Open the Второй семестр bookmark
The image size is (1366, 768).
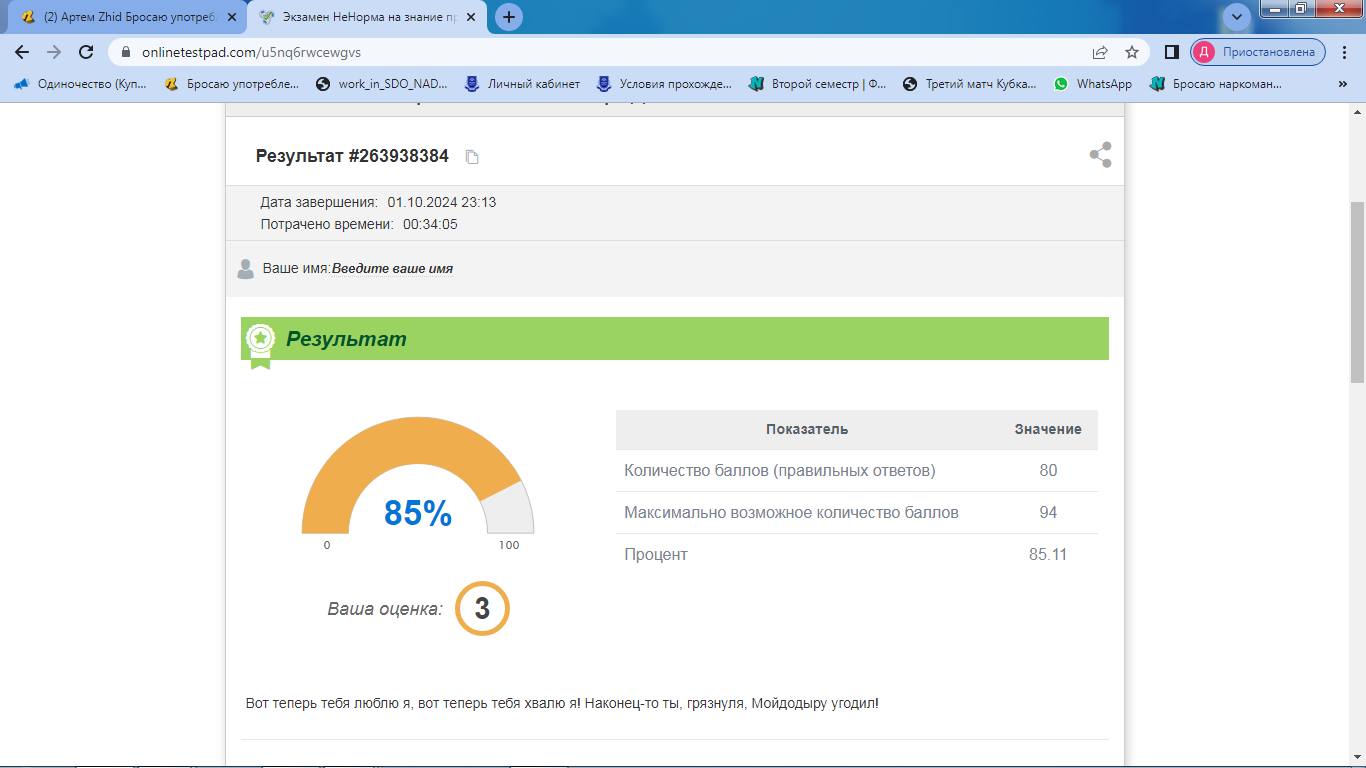pyautogui.click(x=818, y=84)
